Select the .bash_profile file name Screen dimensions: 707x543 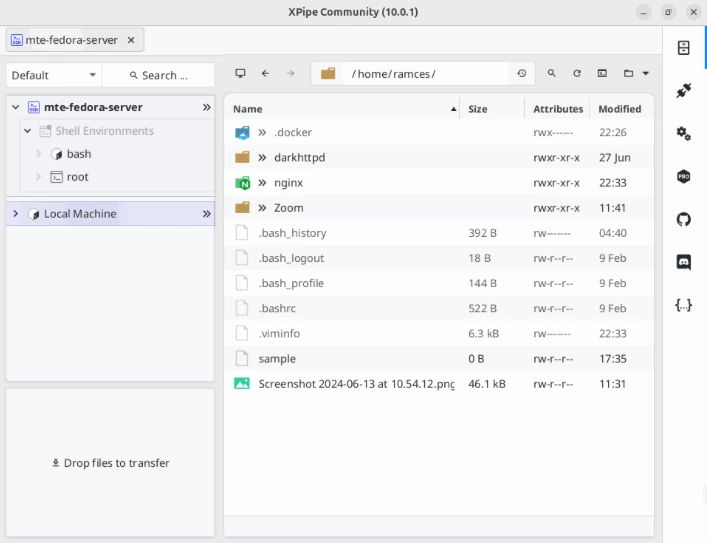pyautogui.click(x=291, y=283)
